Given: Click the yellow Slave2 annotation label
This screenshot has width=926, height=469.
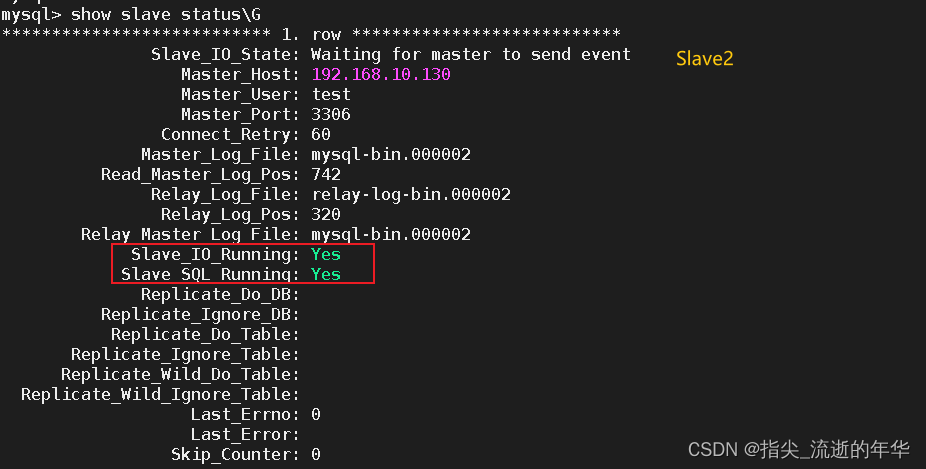Looking at the screenshot, I should [x=705, y=58].
